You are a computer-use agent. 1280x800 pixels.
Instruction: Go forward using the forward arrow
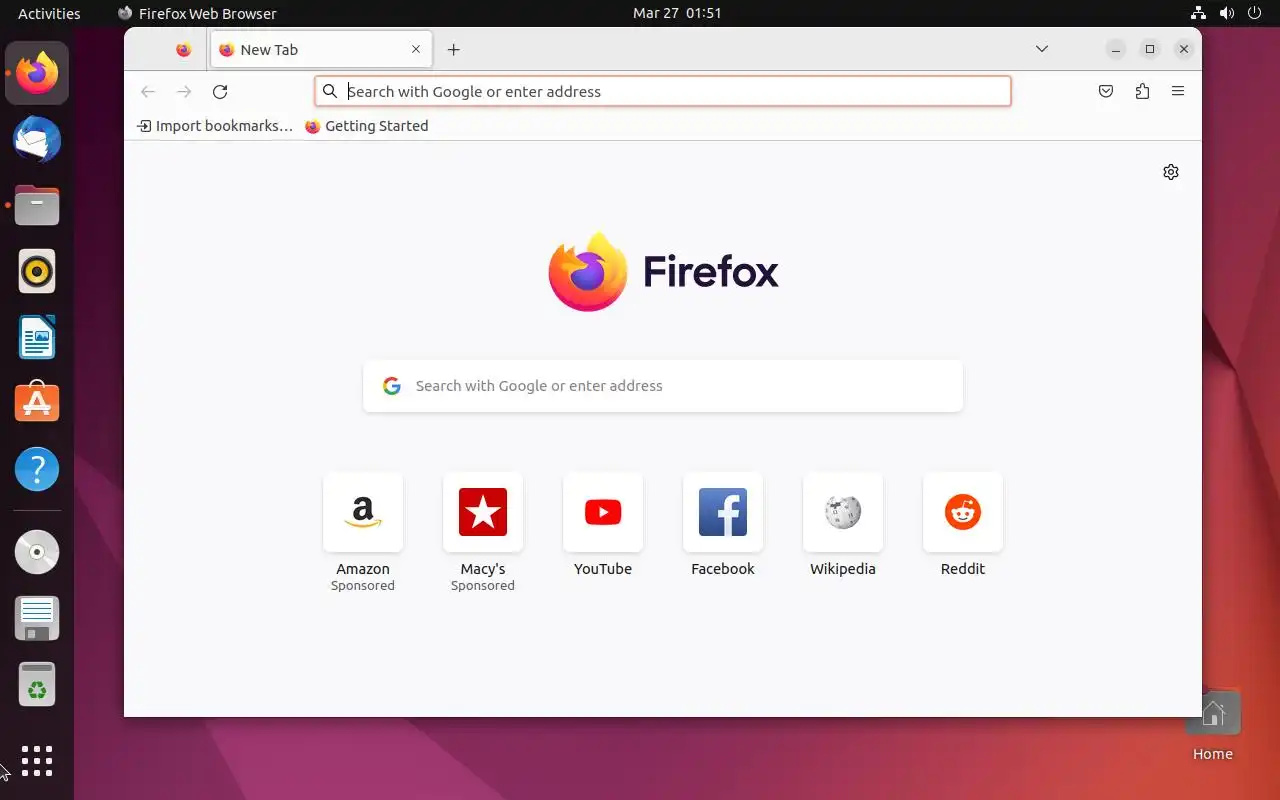click(184, 91)
